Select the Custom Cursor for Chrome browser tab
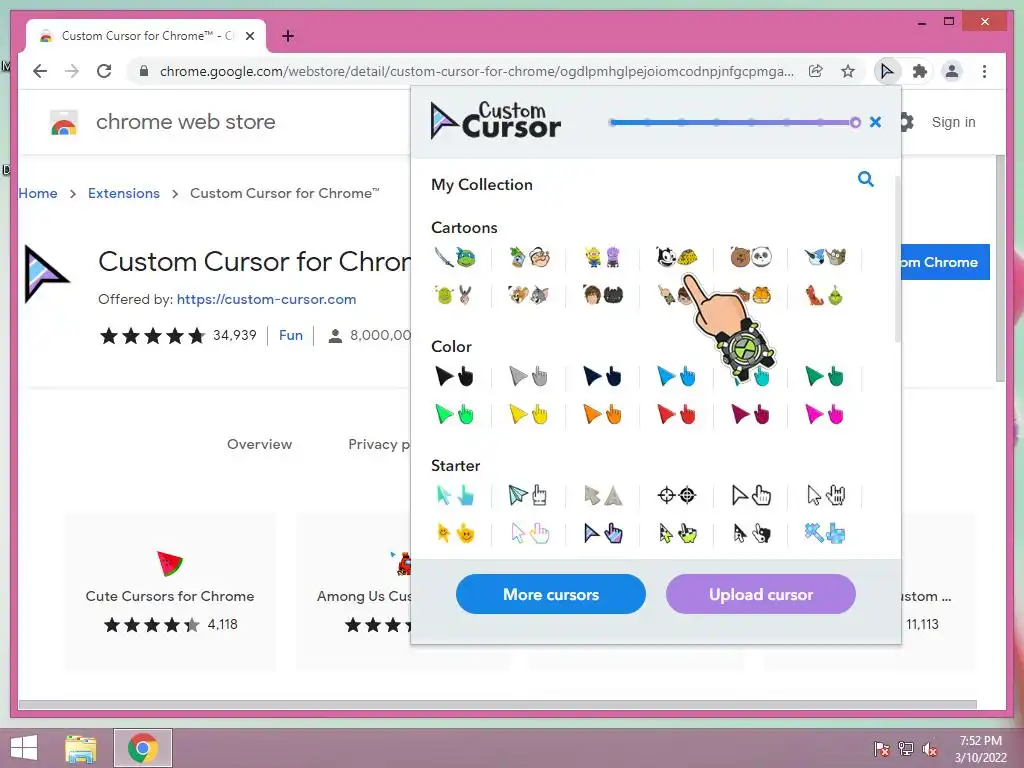Image resolution: width=1024 pixels, height=768 pixels. tap(146, 36)
